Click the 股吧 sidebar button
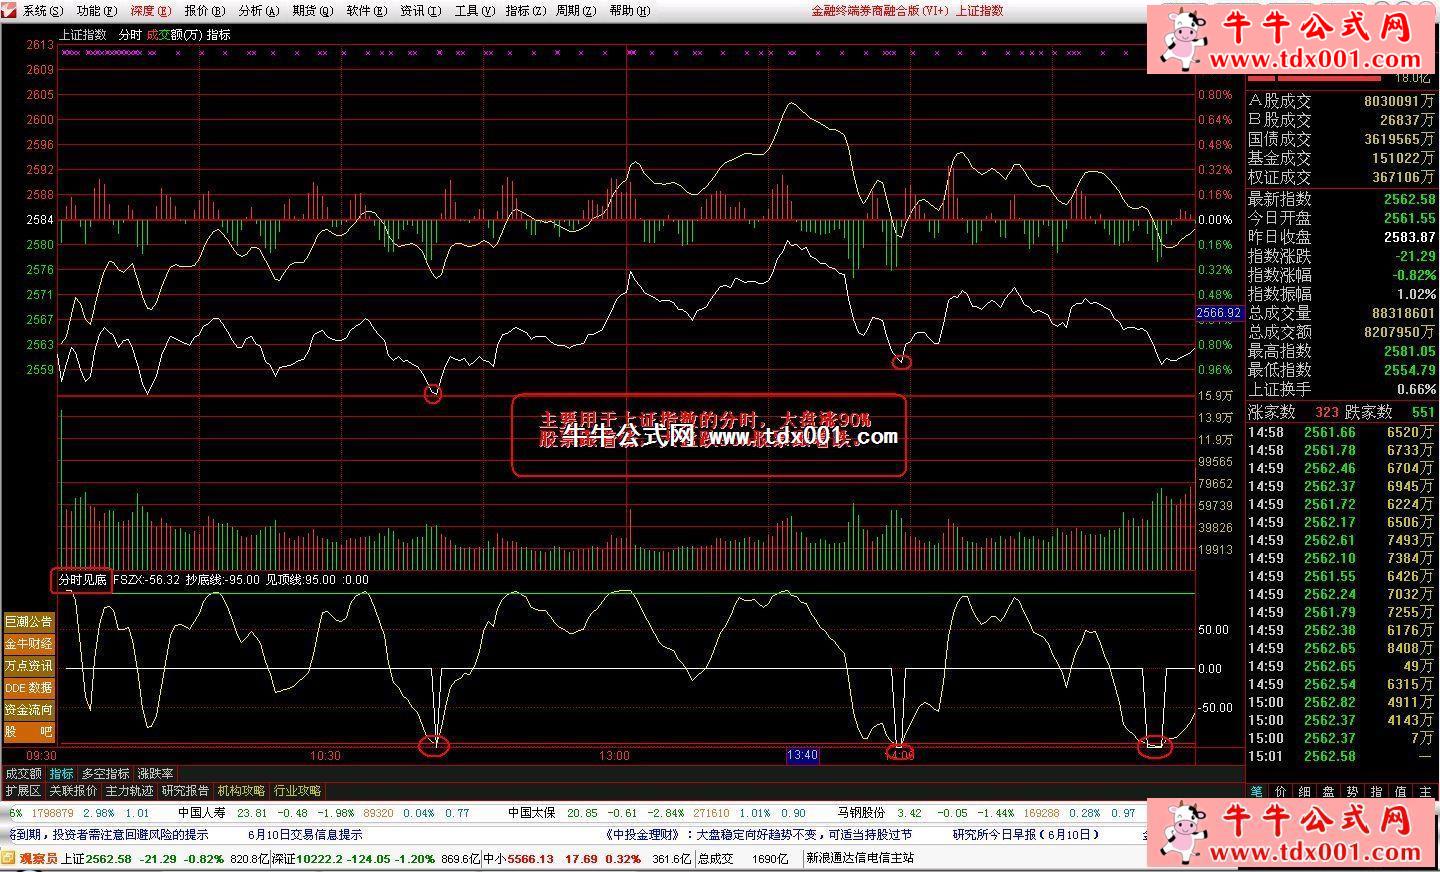The image size is (1440, 872). (x=28, y=732)
